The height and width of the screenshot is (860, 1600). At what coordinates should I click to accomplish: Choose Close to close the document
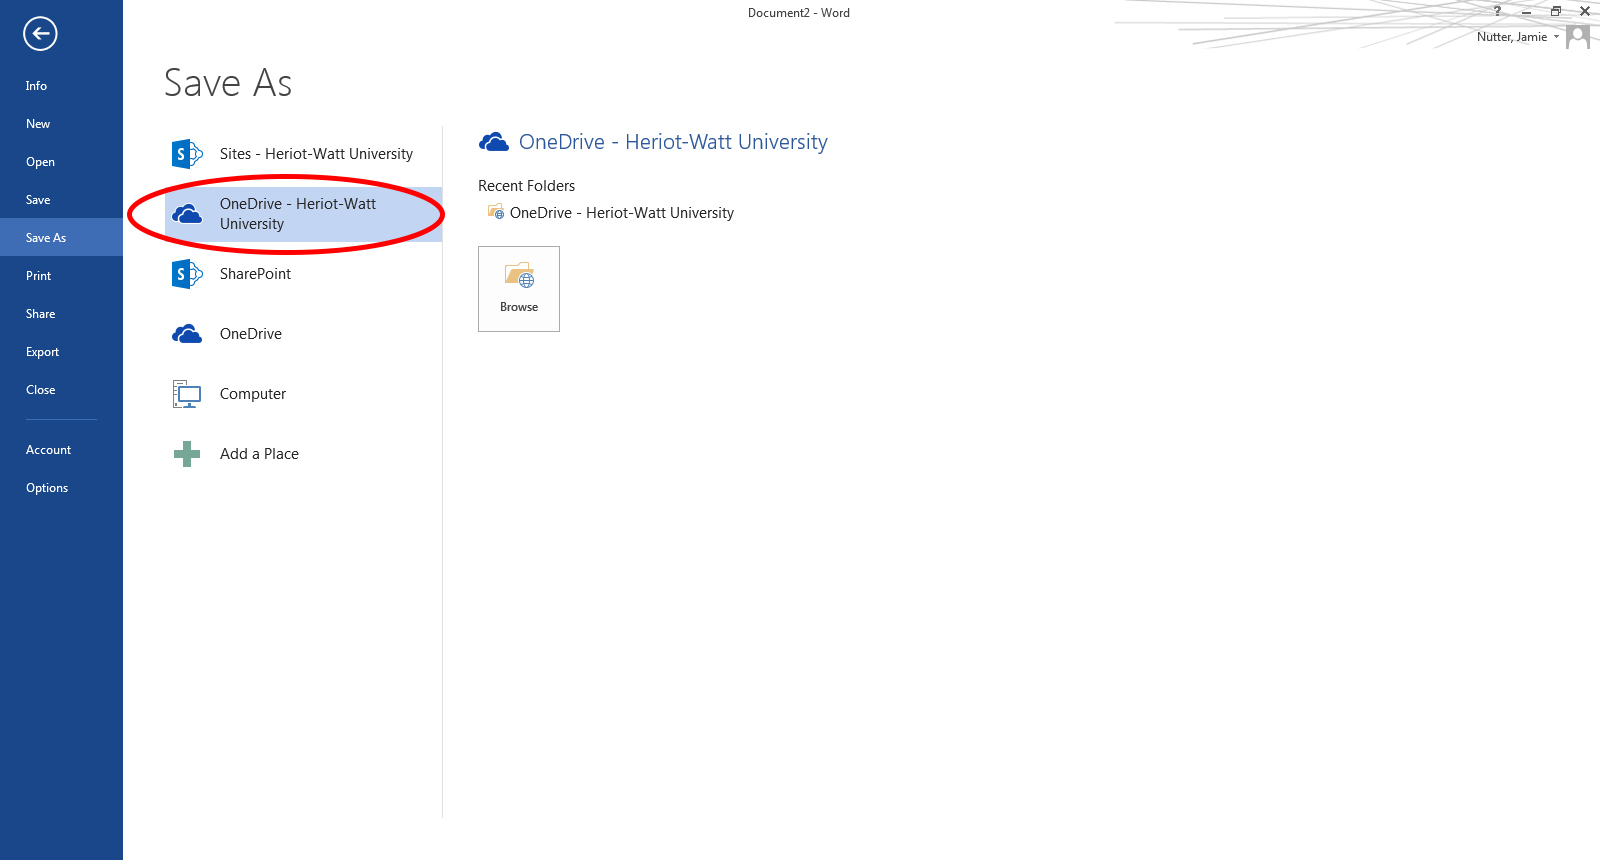point(61,390)
